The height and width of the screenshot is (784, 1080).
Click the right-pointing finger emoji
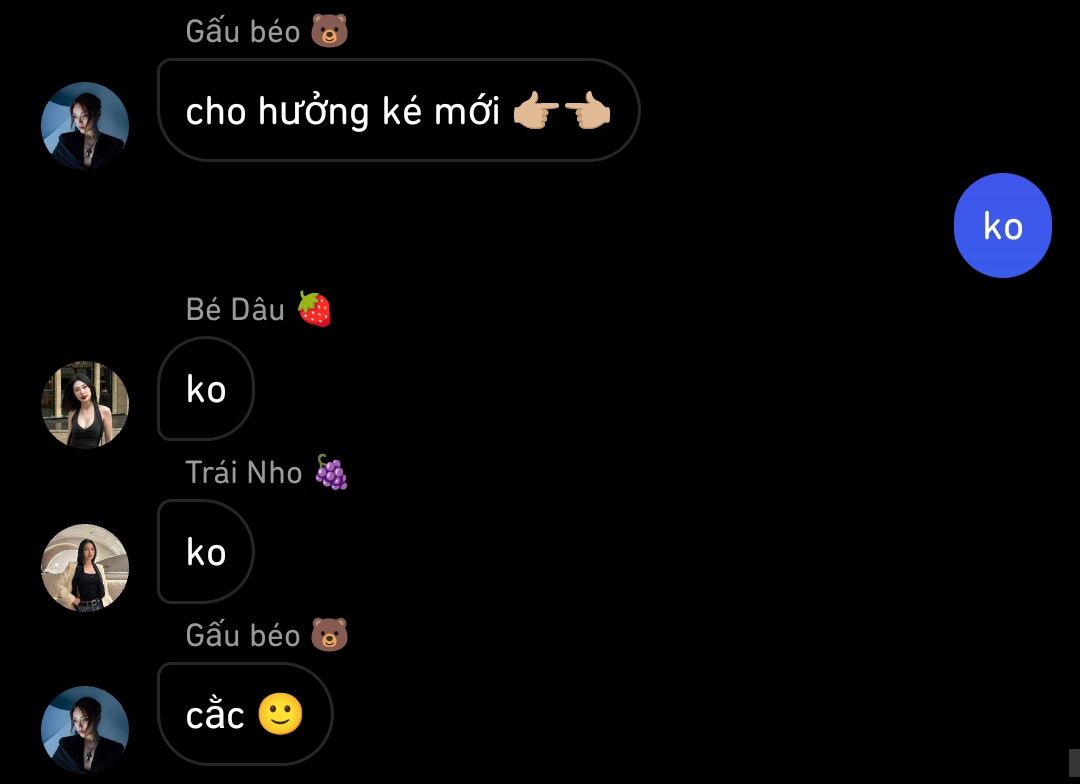[536, 111]
